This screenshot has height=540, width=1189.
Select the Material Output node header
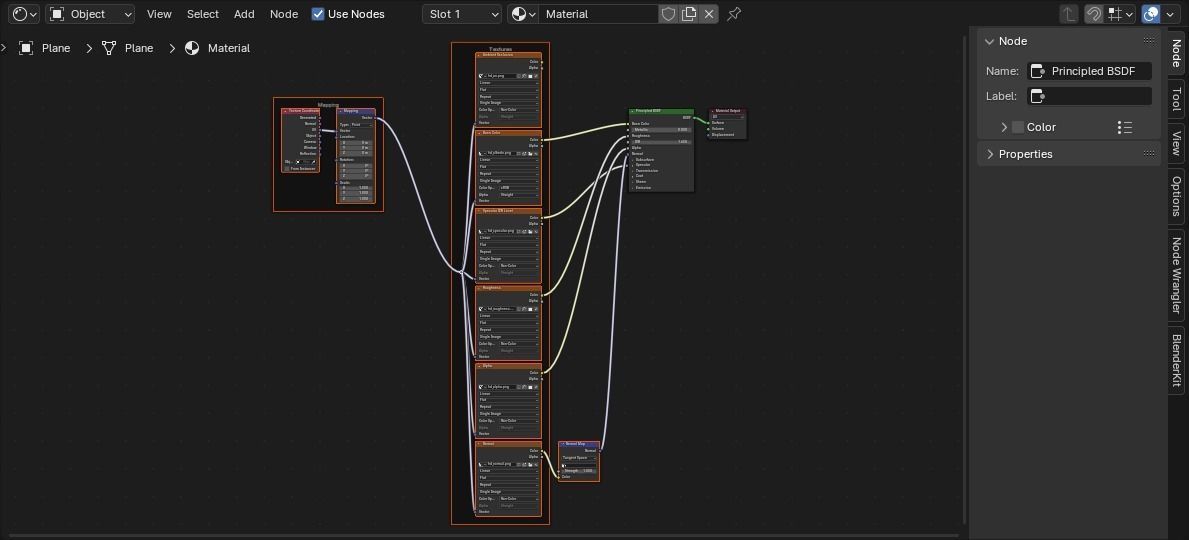727,111
